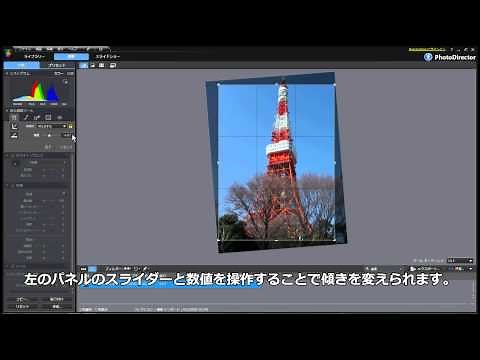This screenshot has width=480, height=360.
Task: Open the zoom level dropdown above filmstrip
Action: click(x=460, y=260)
